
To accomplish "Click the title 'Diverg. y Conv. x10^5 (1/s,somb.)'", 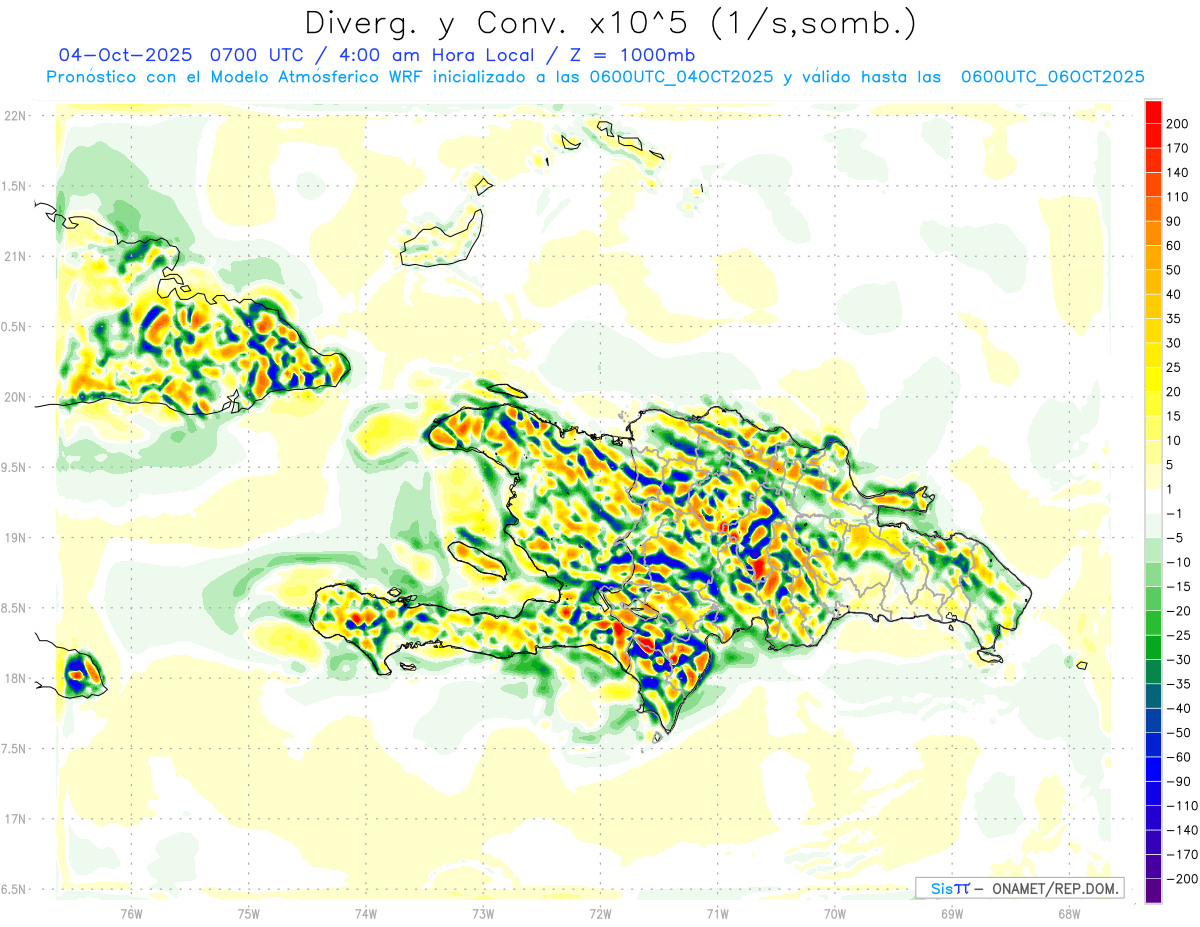I will point(609,22).
